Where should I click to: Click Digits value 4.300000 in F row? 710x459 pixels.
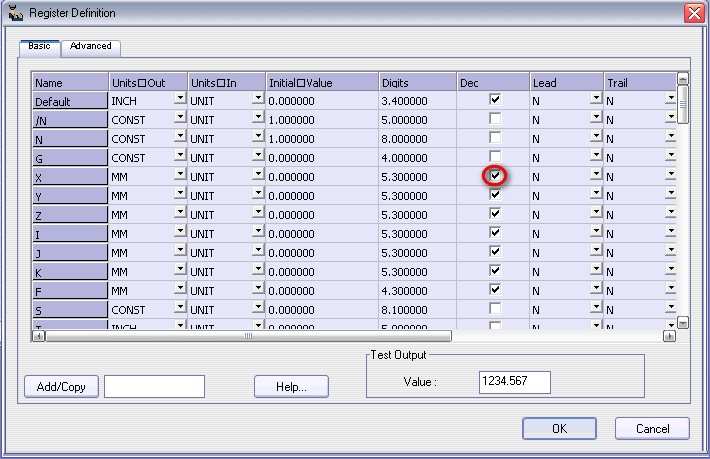click(404, 291)
